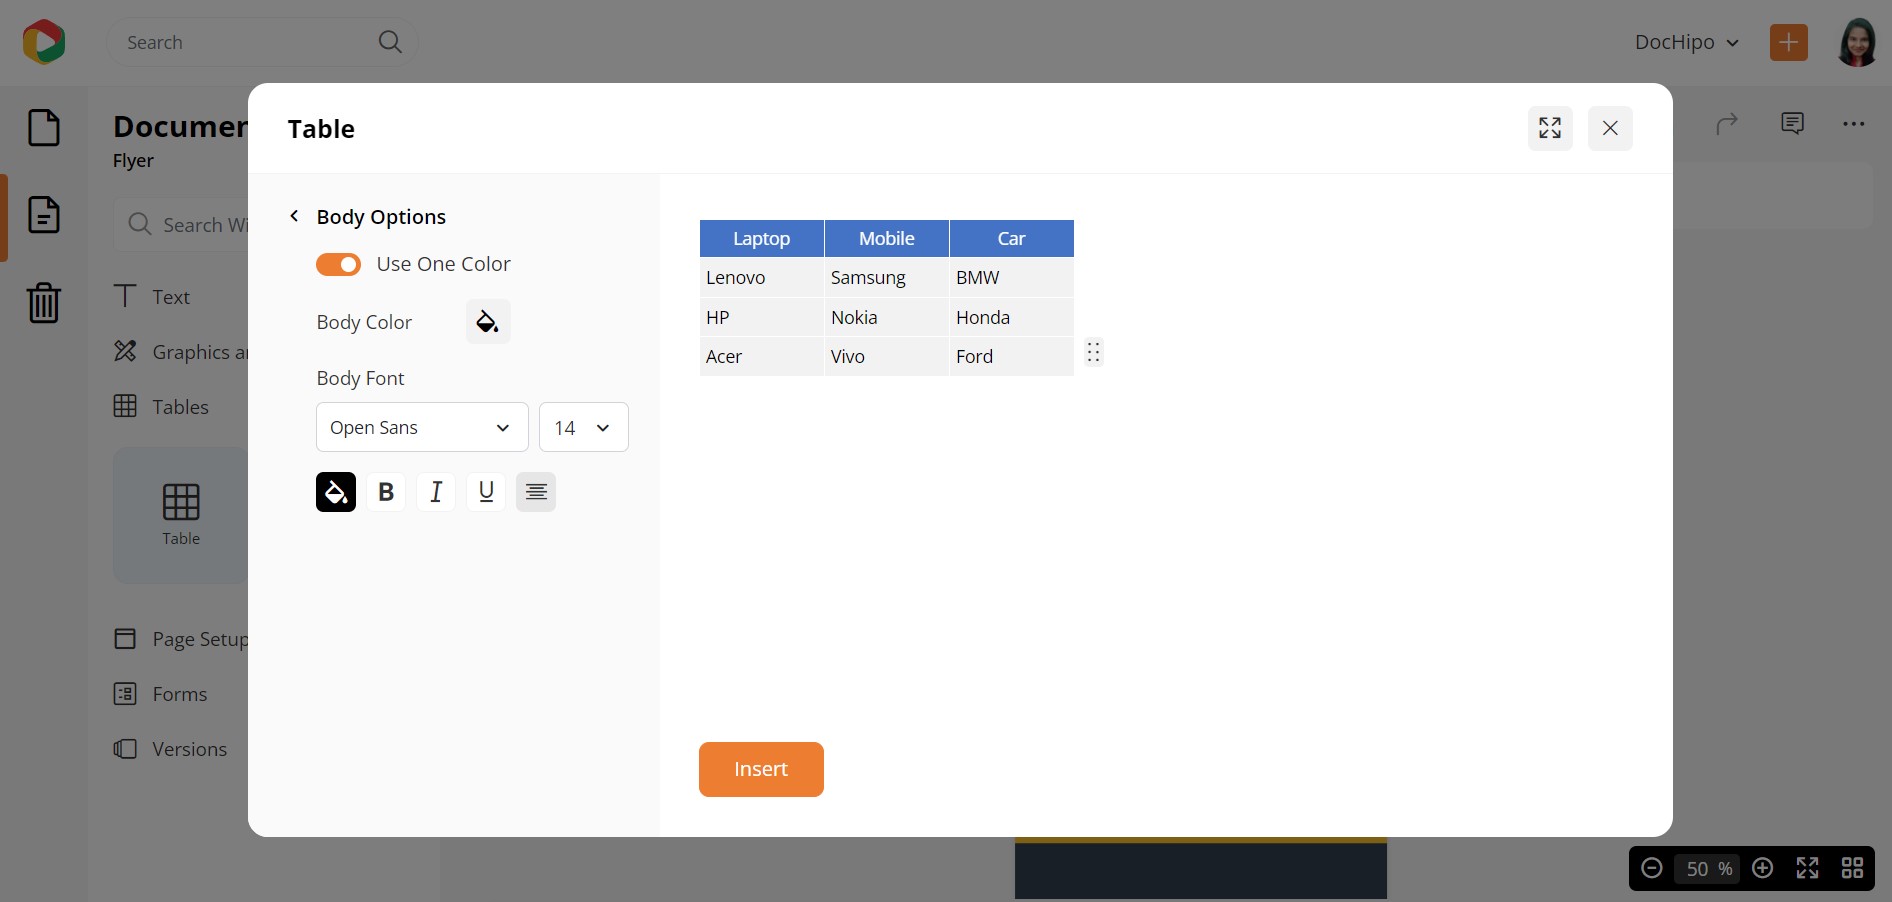Select the Mobile header cell
This screenshot has width=1892, height=902.
click(887, 239)
